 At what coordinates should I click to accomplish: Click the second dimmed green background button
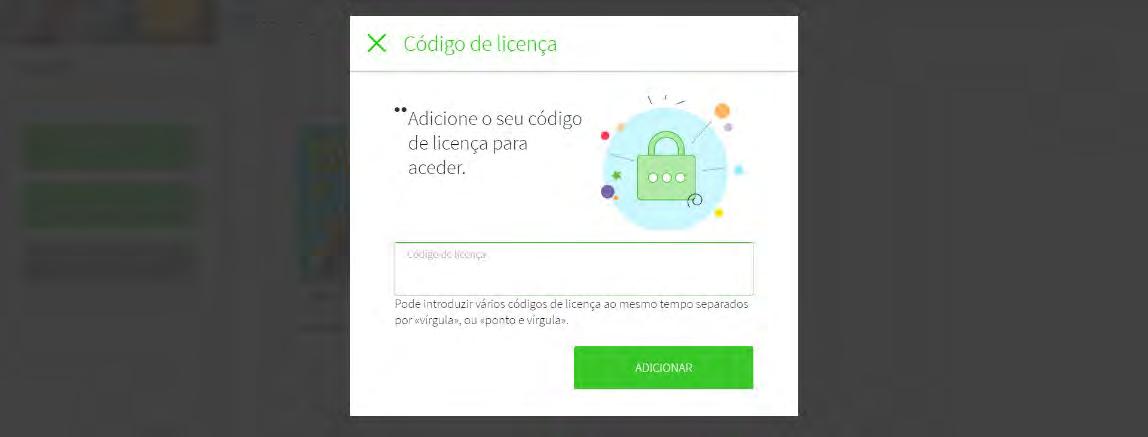(110, 204)
